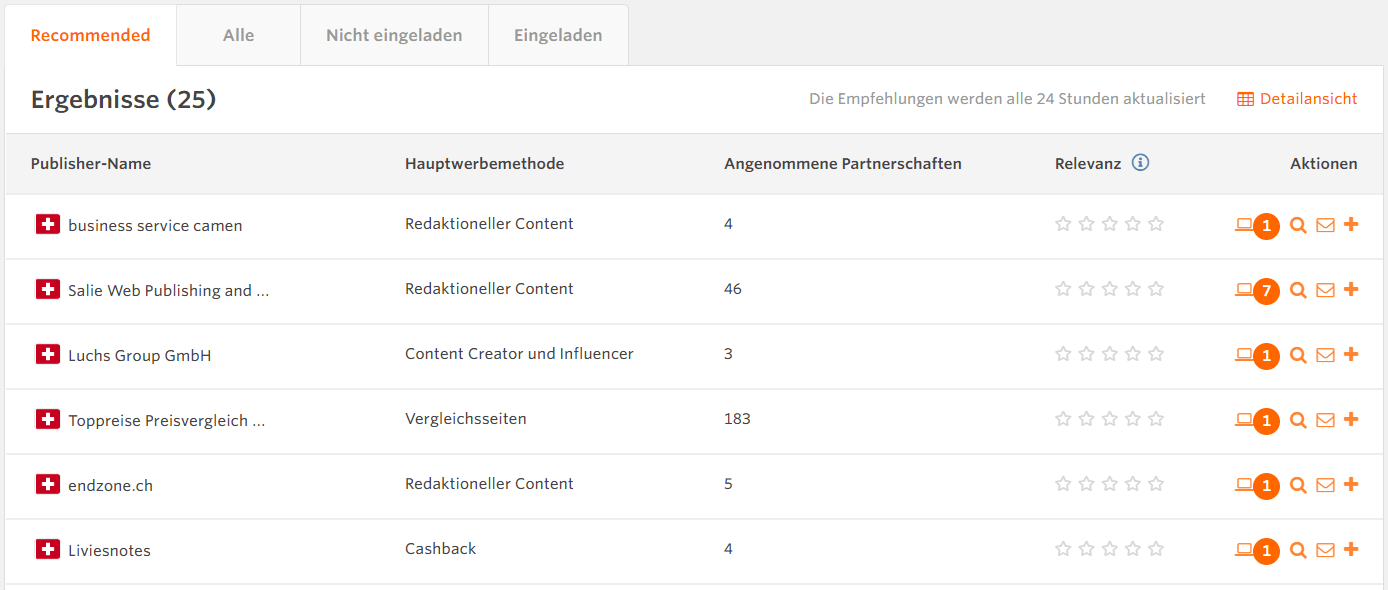Click plus icon in Luchs Group GmbH row
The width and height of the screenshot is (1388, 590).
pyautogui.click(x=1351, y=354)
